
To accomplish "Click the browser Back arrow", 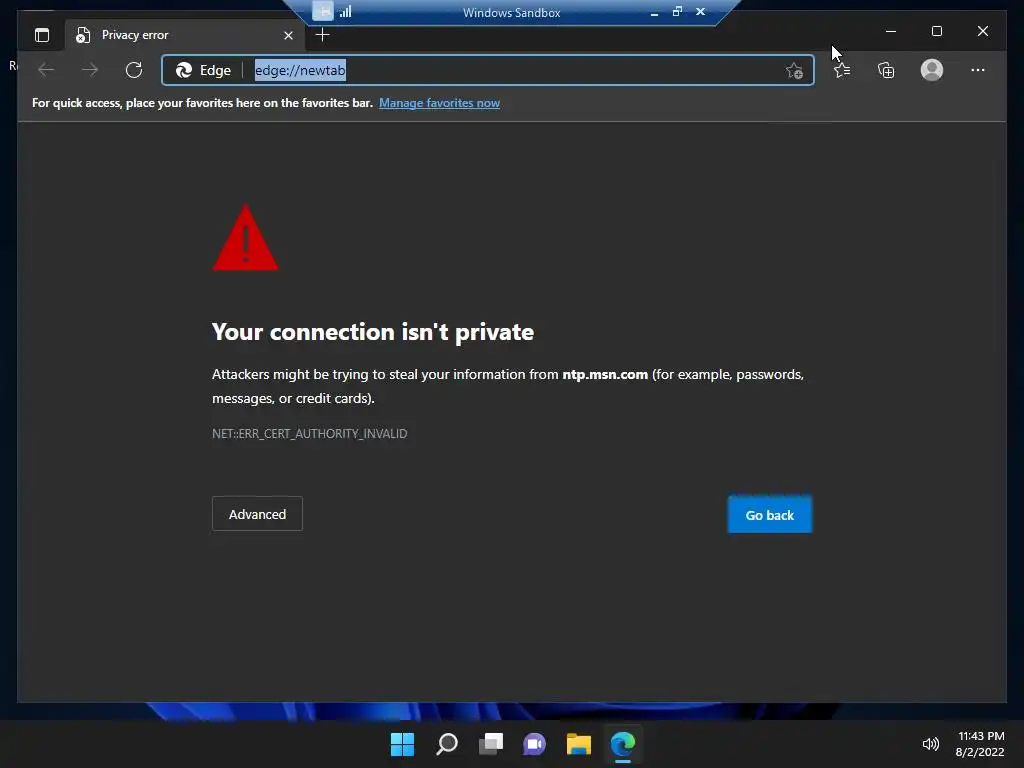I will (x=46, y=70).
